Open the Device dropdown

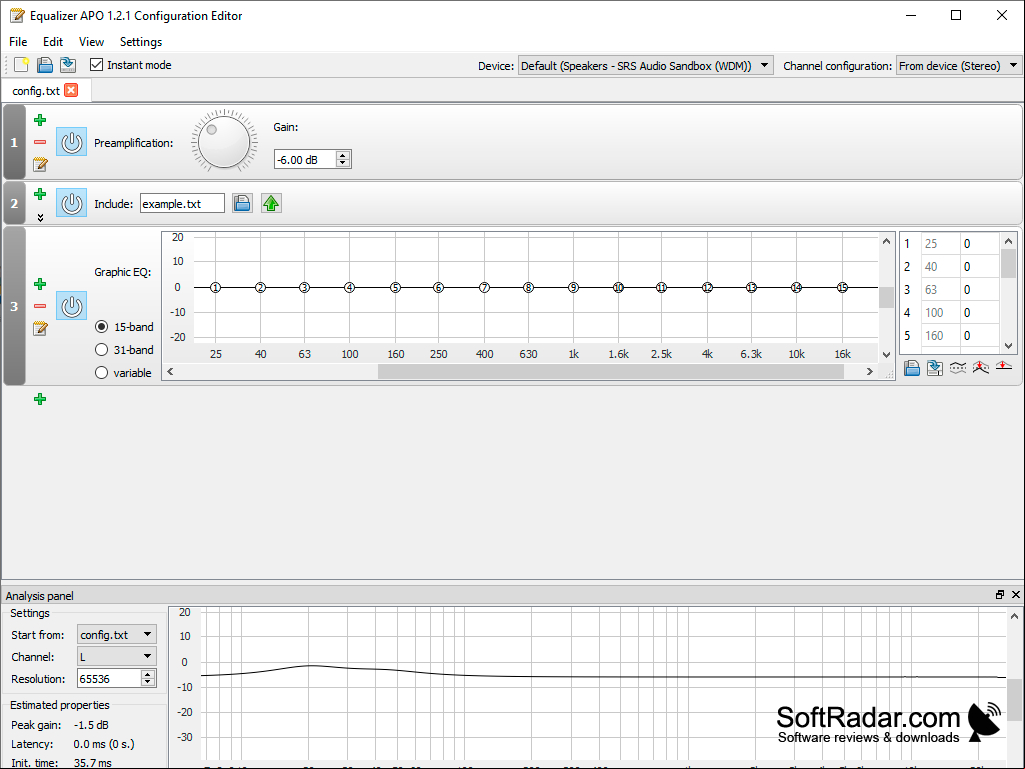(x=645, y=65)
